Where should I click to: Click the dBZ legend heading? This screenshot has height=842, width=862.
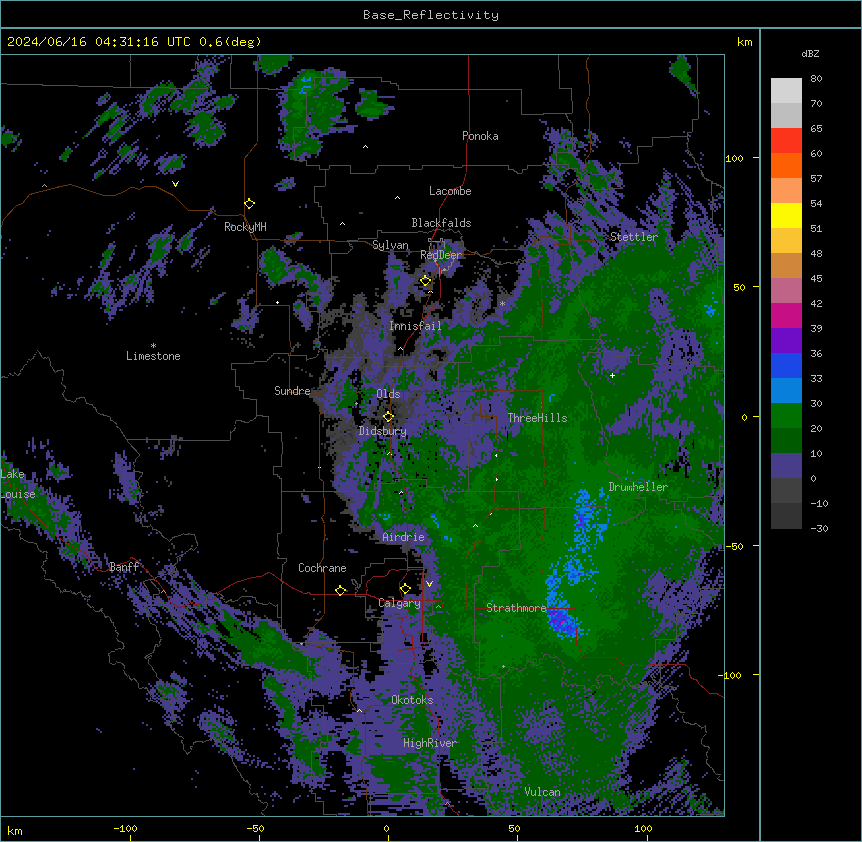coord(810,54)
